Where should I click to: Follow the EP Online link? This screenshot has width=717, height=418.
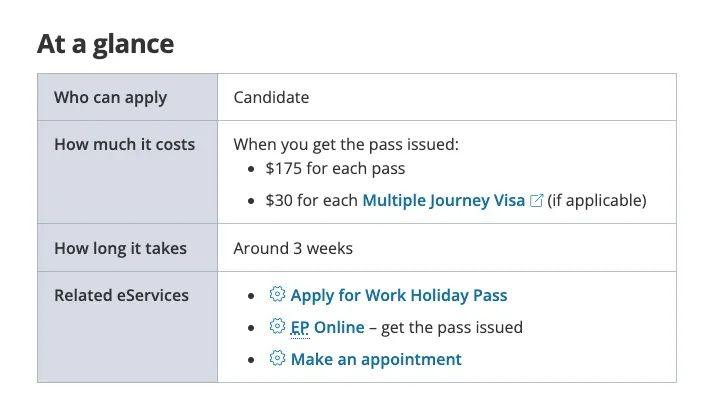click(x=327, y=328)
